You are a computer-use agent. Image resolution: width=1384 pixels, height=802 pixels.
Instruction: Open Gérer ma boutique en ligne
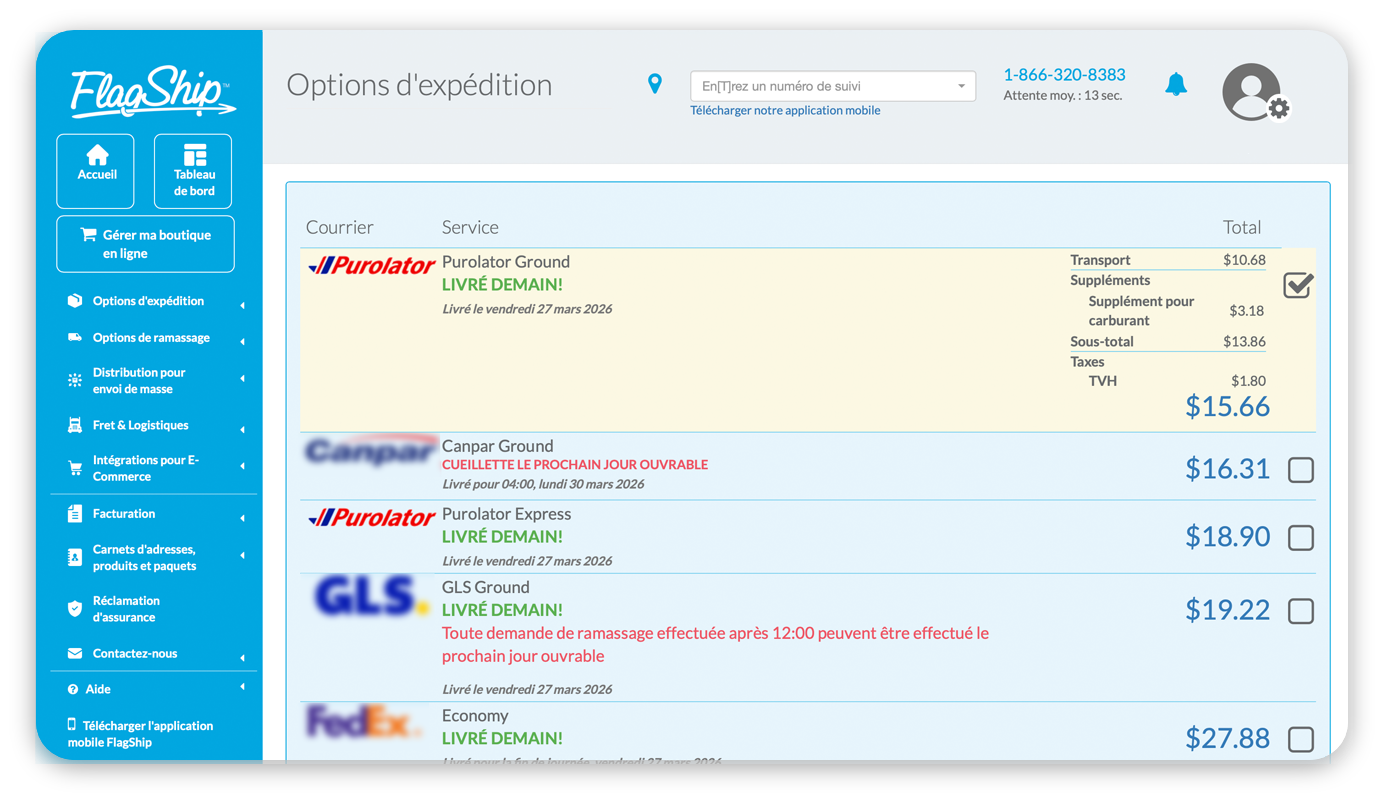[x=145, y=243]
